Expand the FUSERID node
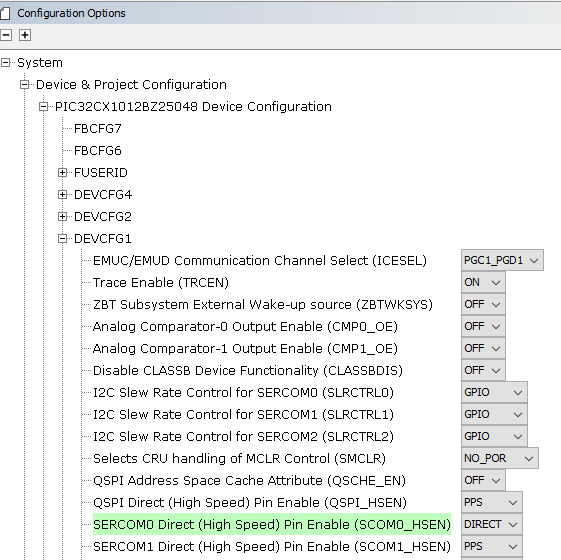The width and height of the screenshot is (561, 560). click(62, 173)
